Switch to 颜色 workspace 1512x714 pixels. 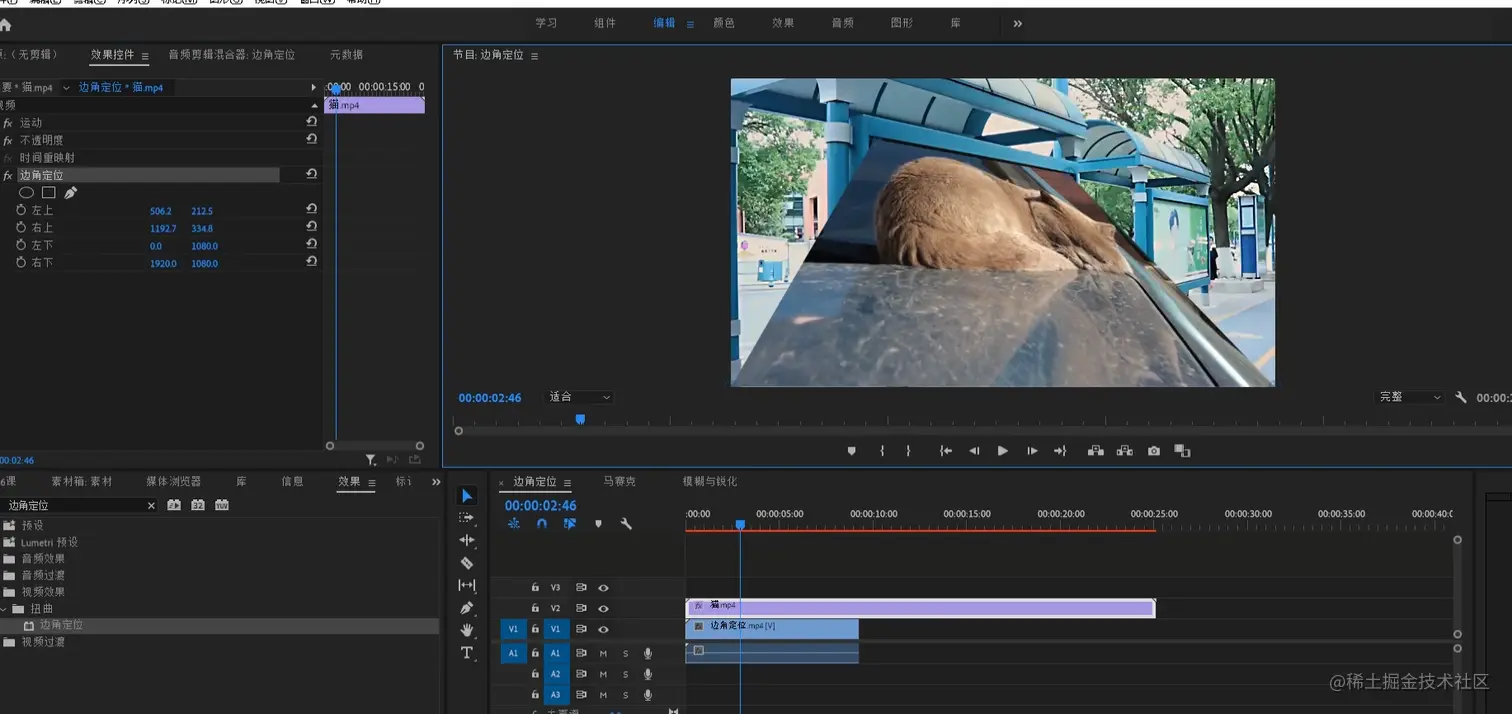point(724,23)
